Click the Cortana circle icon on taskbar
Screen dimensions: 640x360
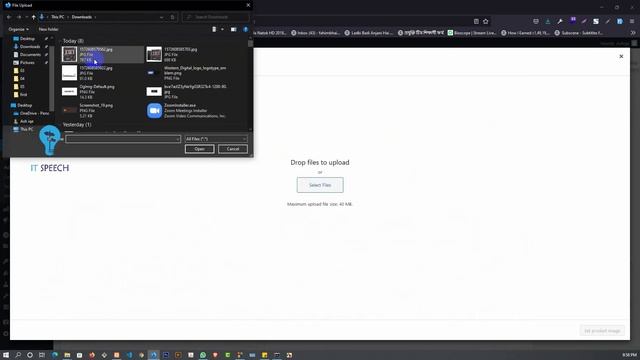pyautogui.click(x=30, y=355)
